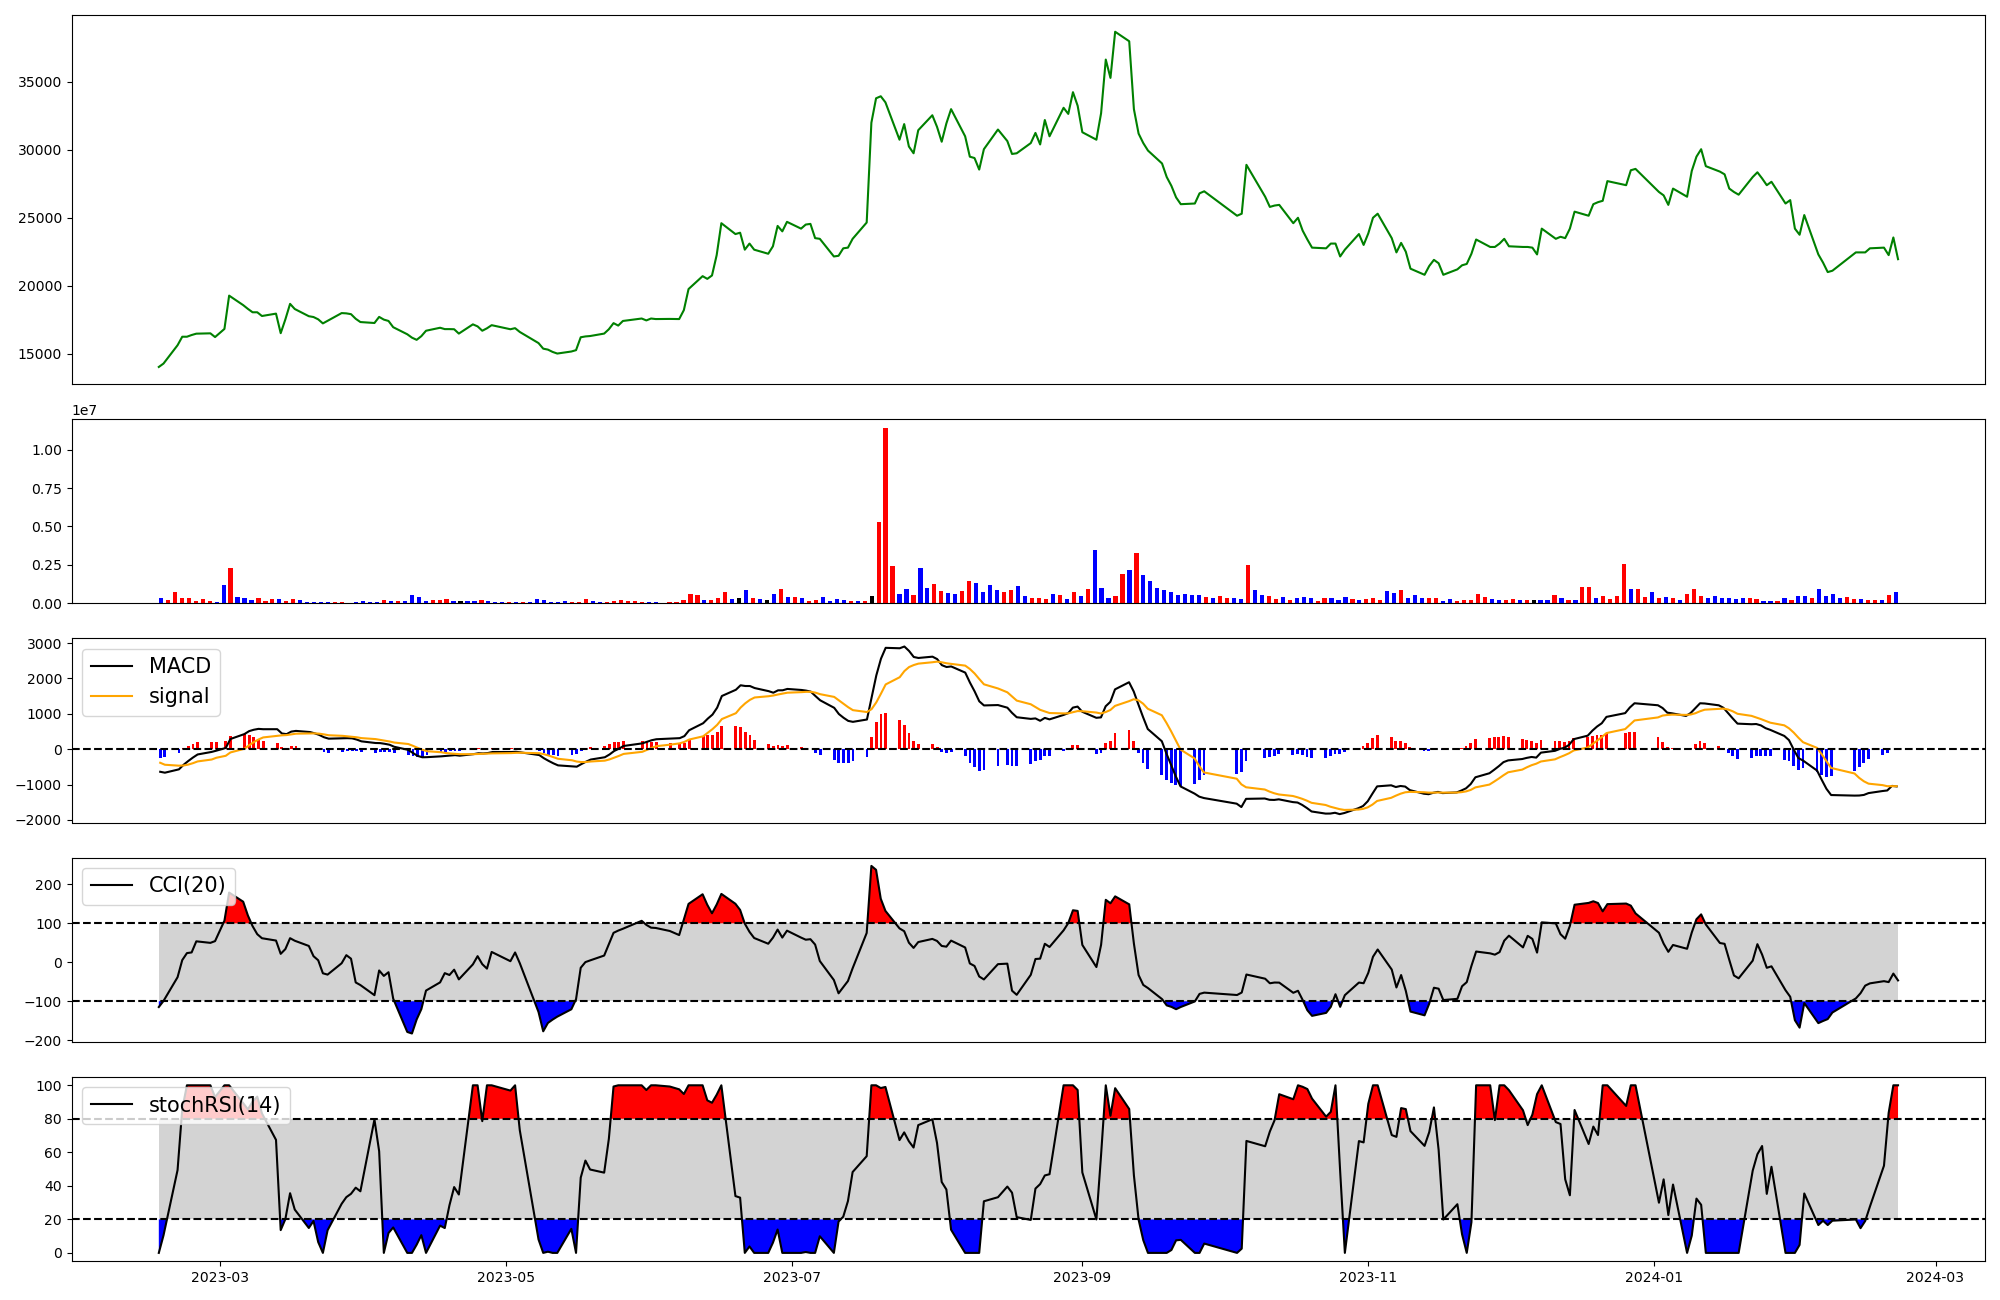
Task: Click the 2024-01 date axis label
Action: (x=1654, y=1277)
